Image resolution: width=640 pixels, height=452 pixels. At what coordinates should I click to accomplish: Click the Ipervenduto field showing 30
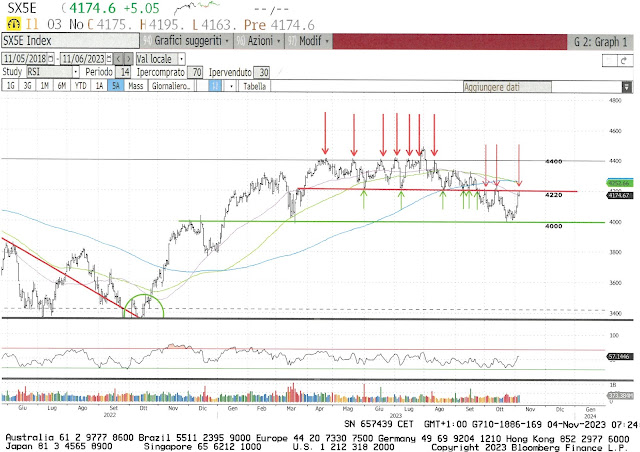262,72
